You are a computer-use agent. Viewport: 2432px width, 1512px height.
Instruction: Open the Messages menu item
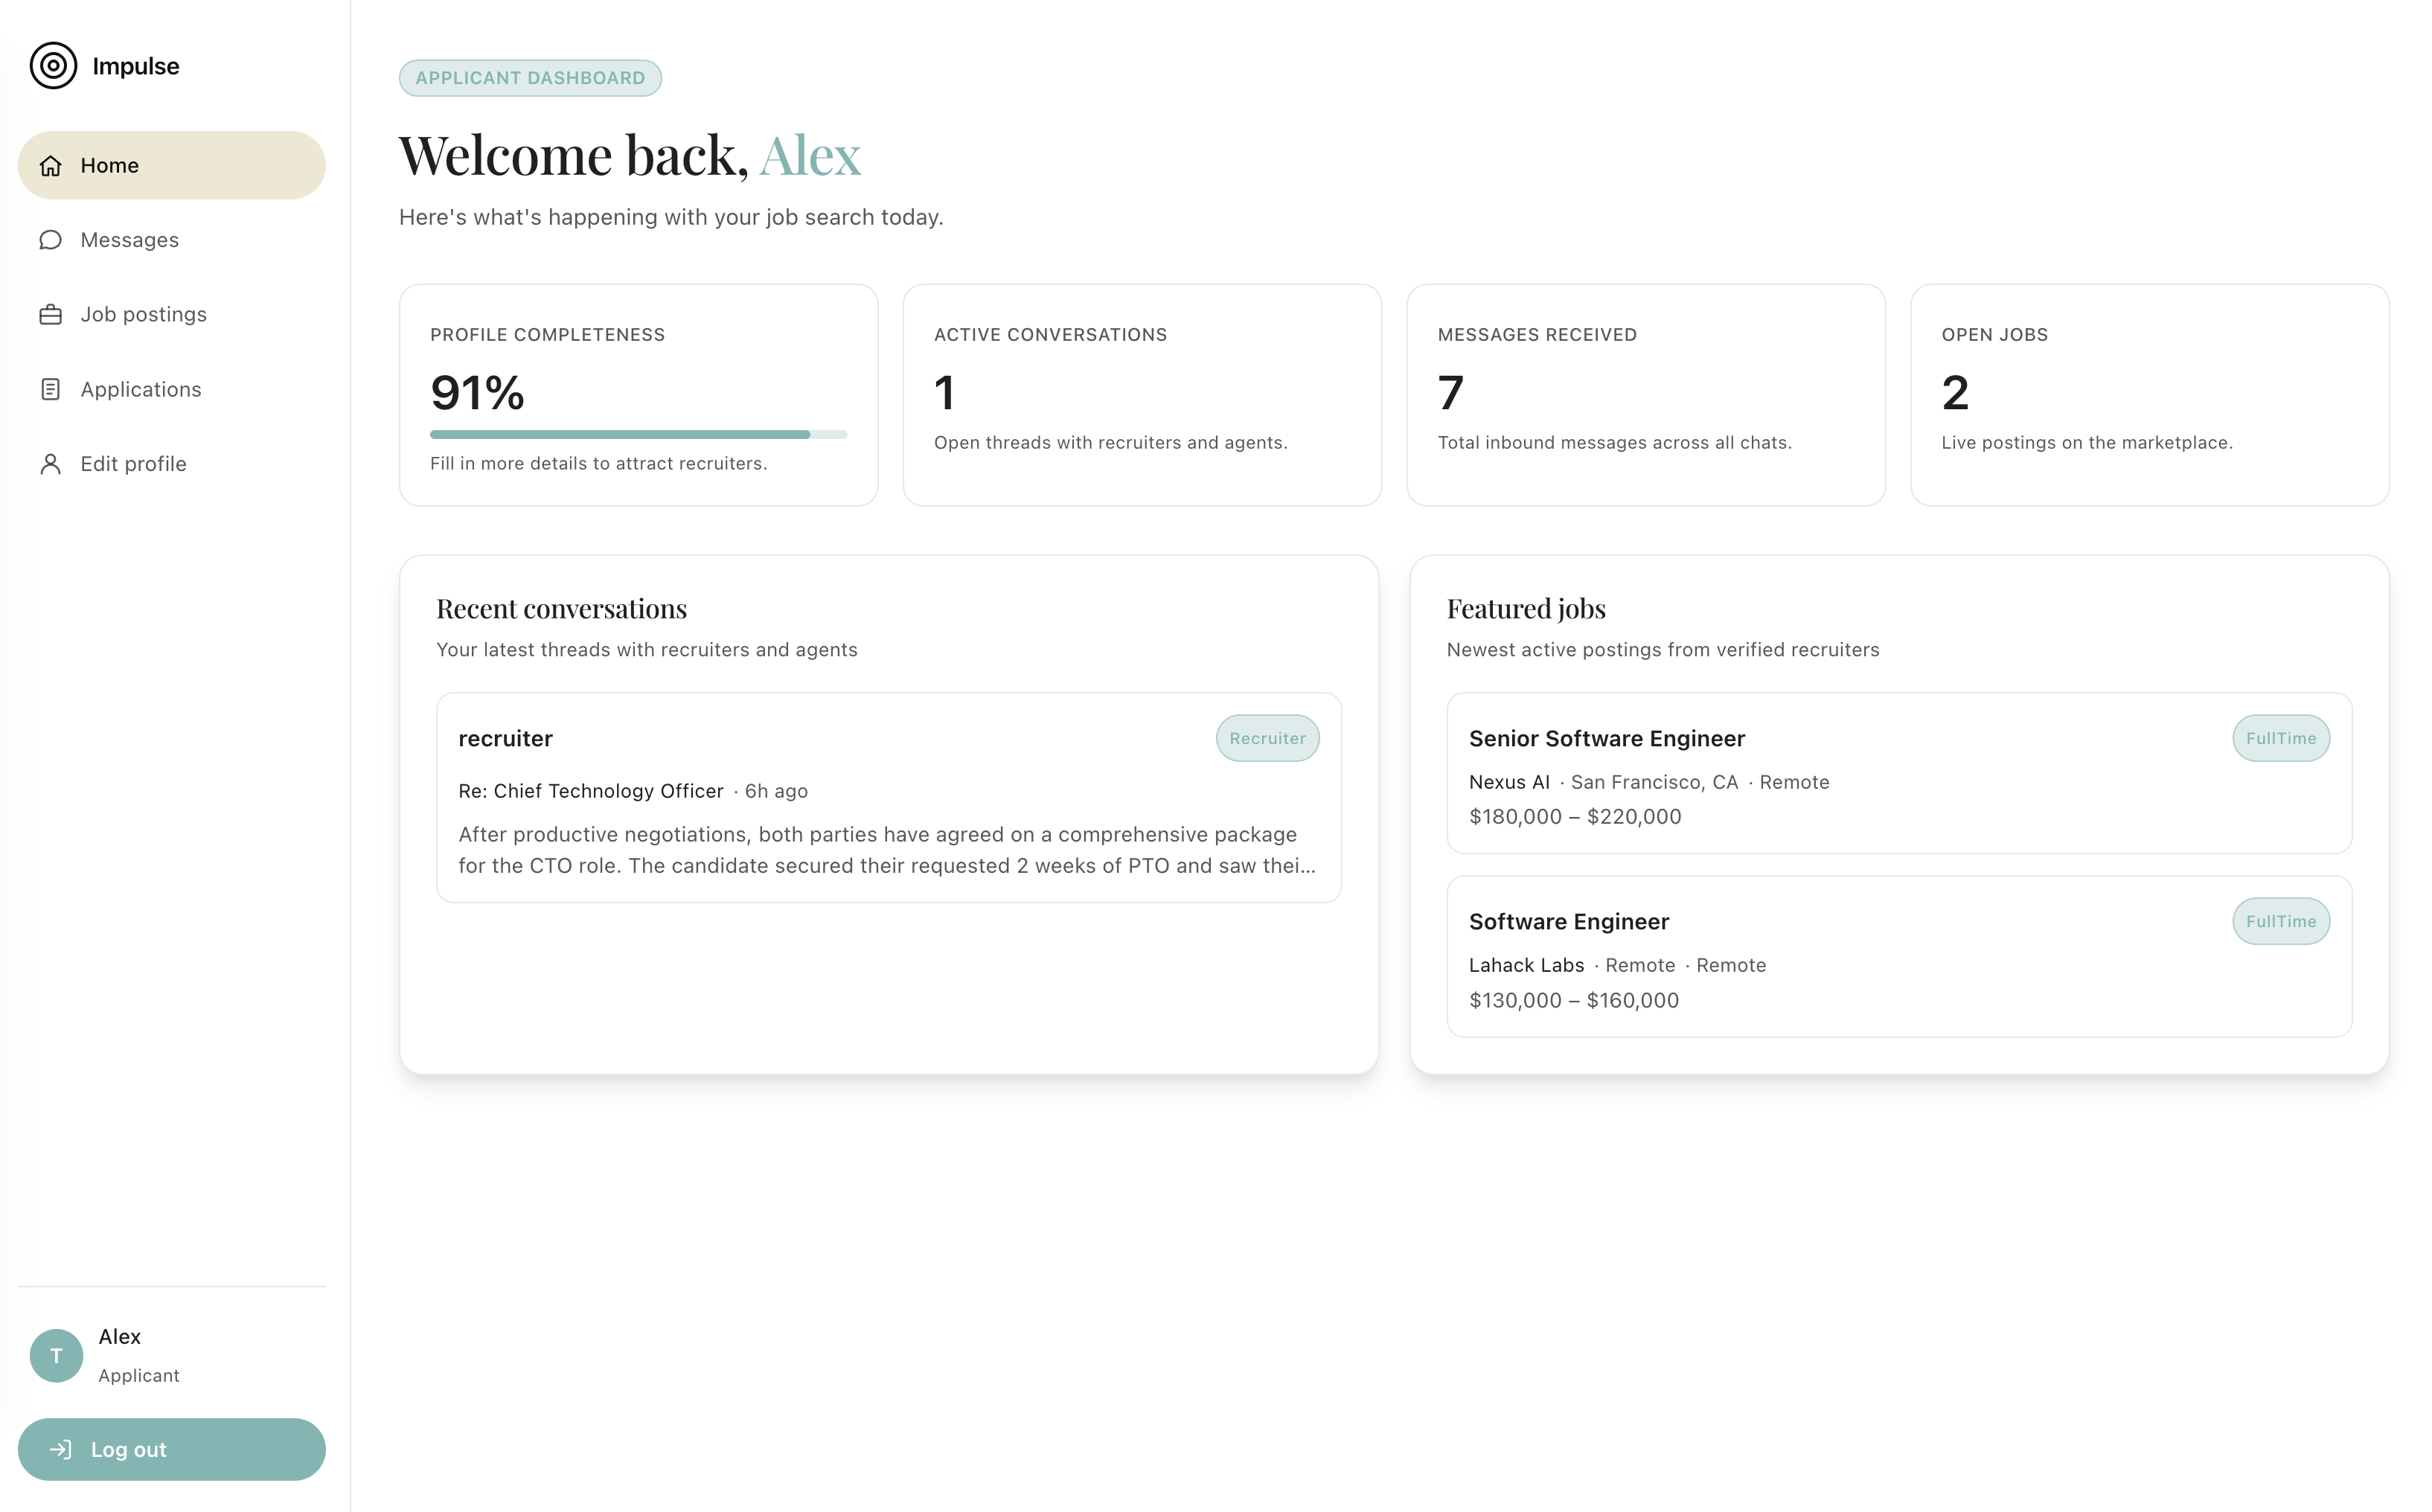click(130, 240)
